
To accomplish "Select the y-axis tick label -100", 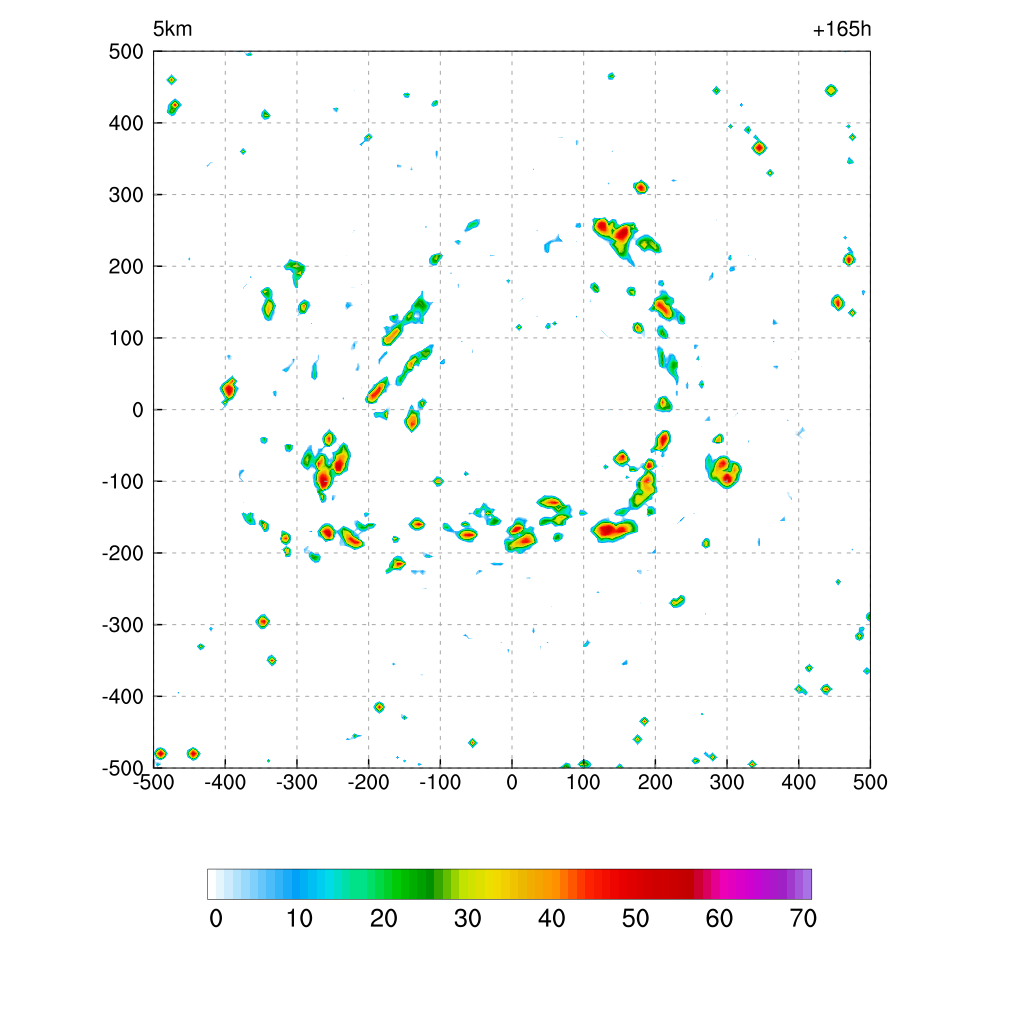I will click(x=123, y=482).
